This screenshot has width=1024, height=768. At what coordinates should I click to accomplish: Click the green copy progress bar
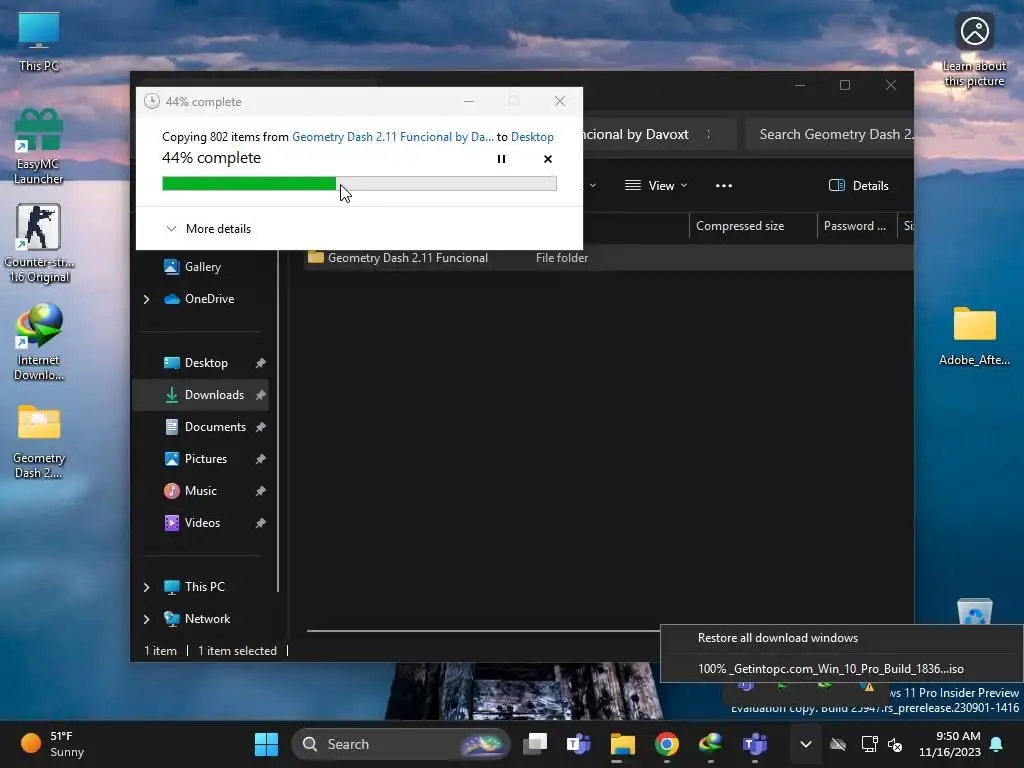pyautogui.click(x=359, y=184)
